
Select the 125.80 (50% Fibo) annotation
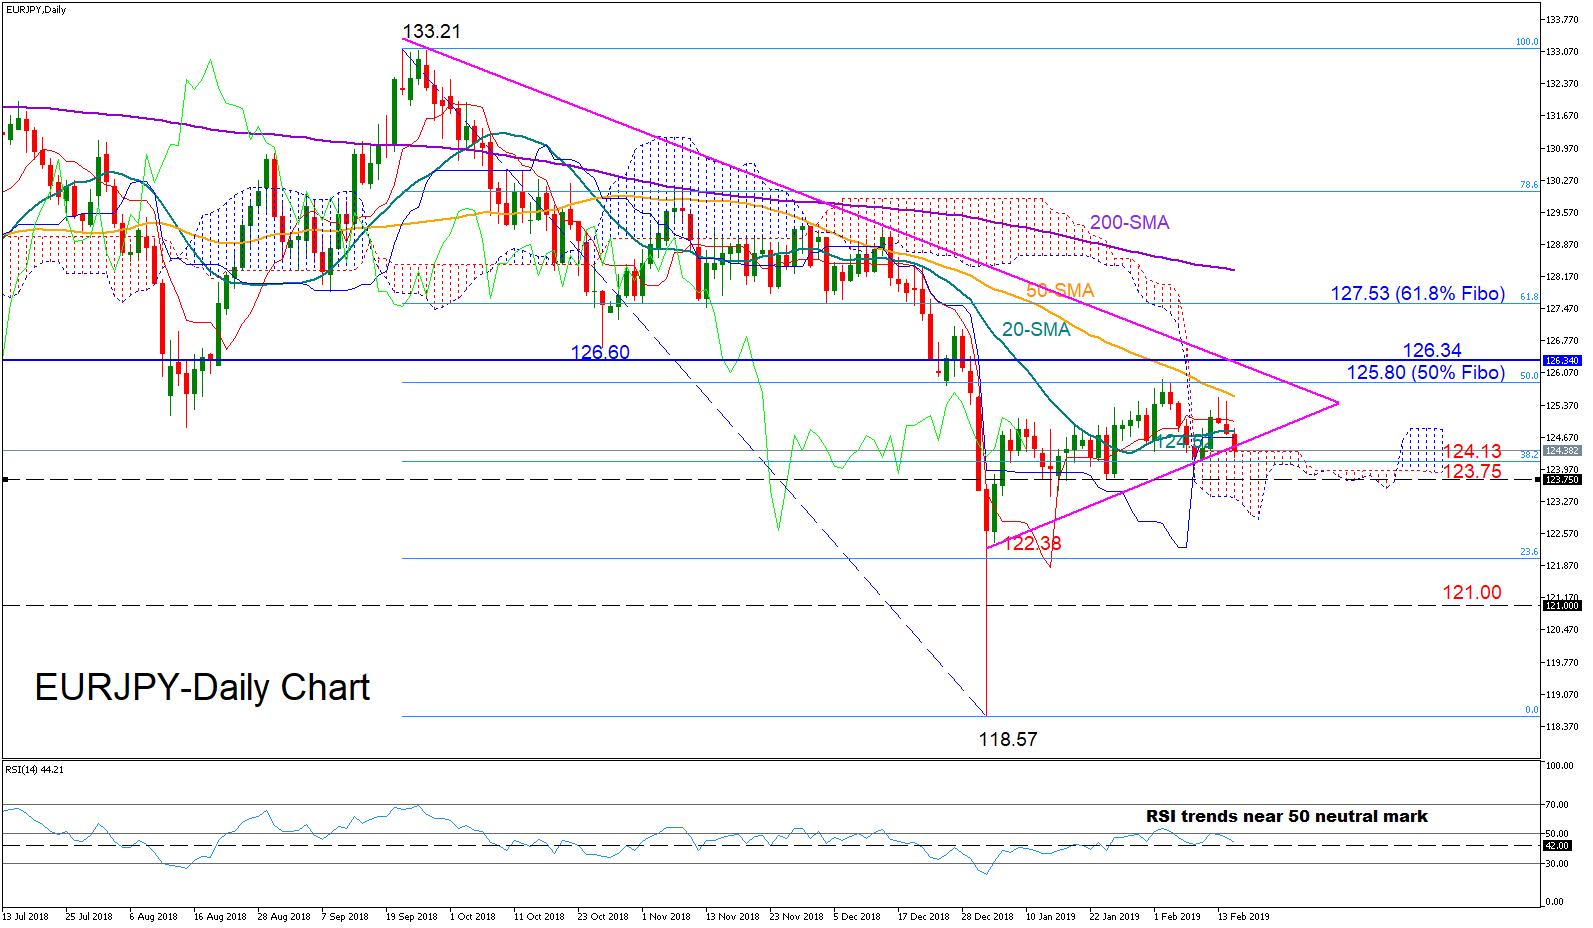point(1425,372)
